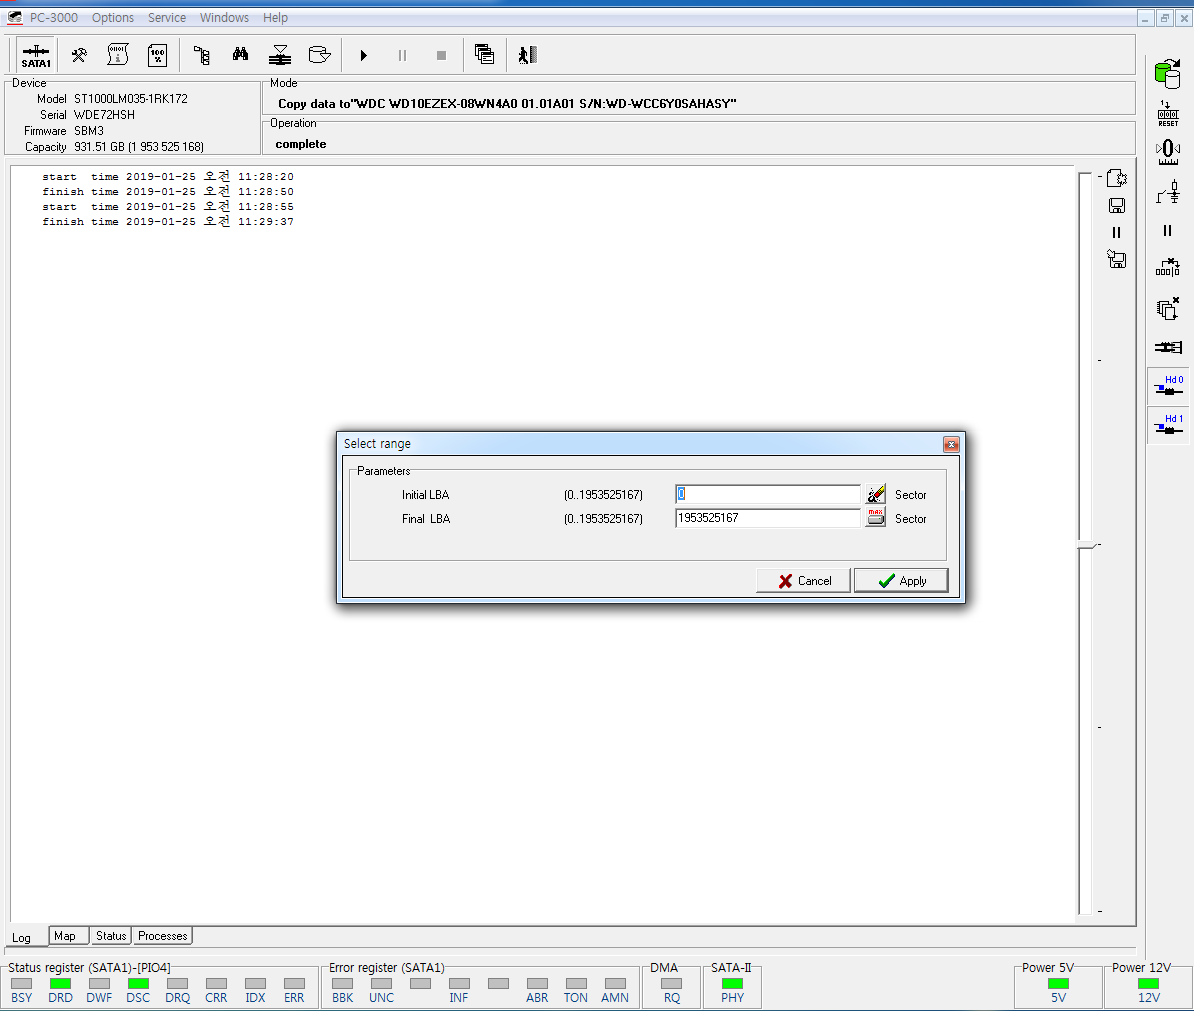Click the Final LBA input field
The height and width of the screenshot is (1011, 1194).
pyautogui.click(x=768, y=518)
